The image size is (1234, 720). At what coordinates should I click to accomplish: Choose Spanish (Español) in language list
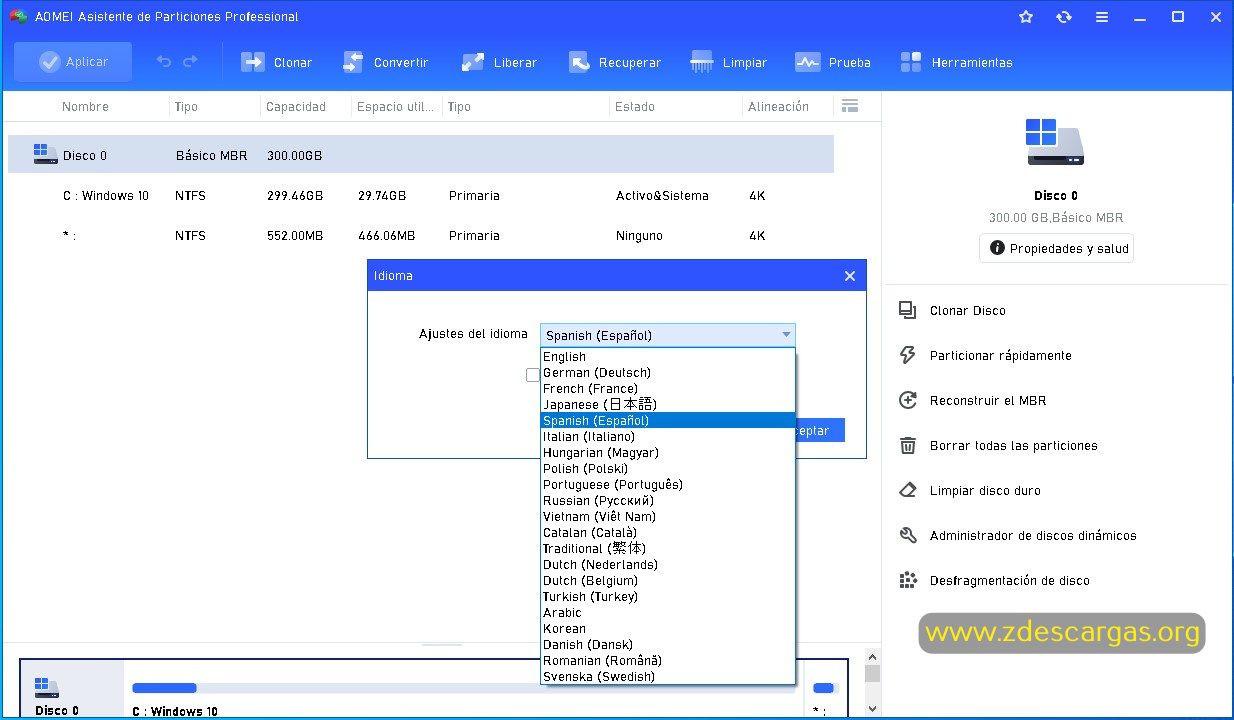[668, 421]
